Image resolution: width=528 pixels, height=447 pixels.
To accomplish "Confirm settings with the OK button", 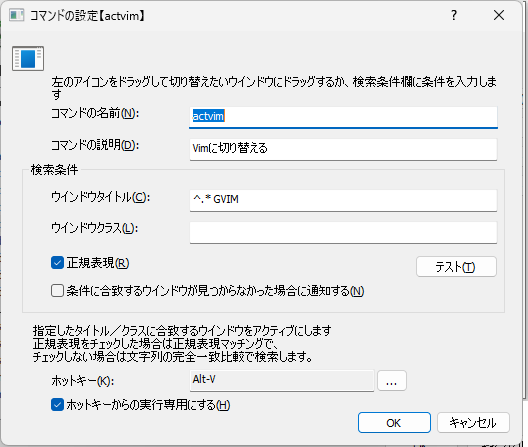I will click(x=394, y=422).
